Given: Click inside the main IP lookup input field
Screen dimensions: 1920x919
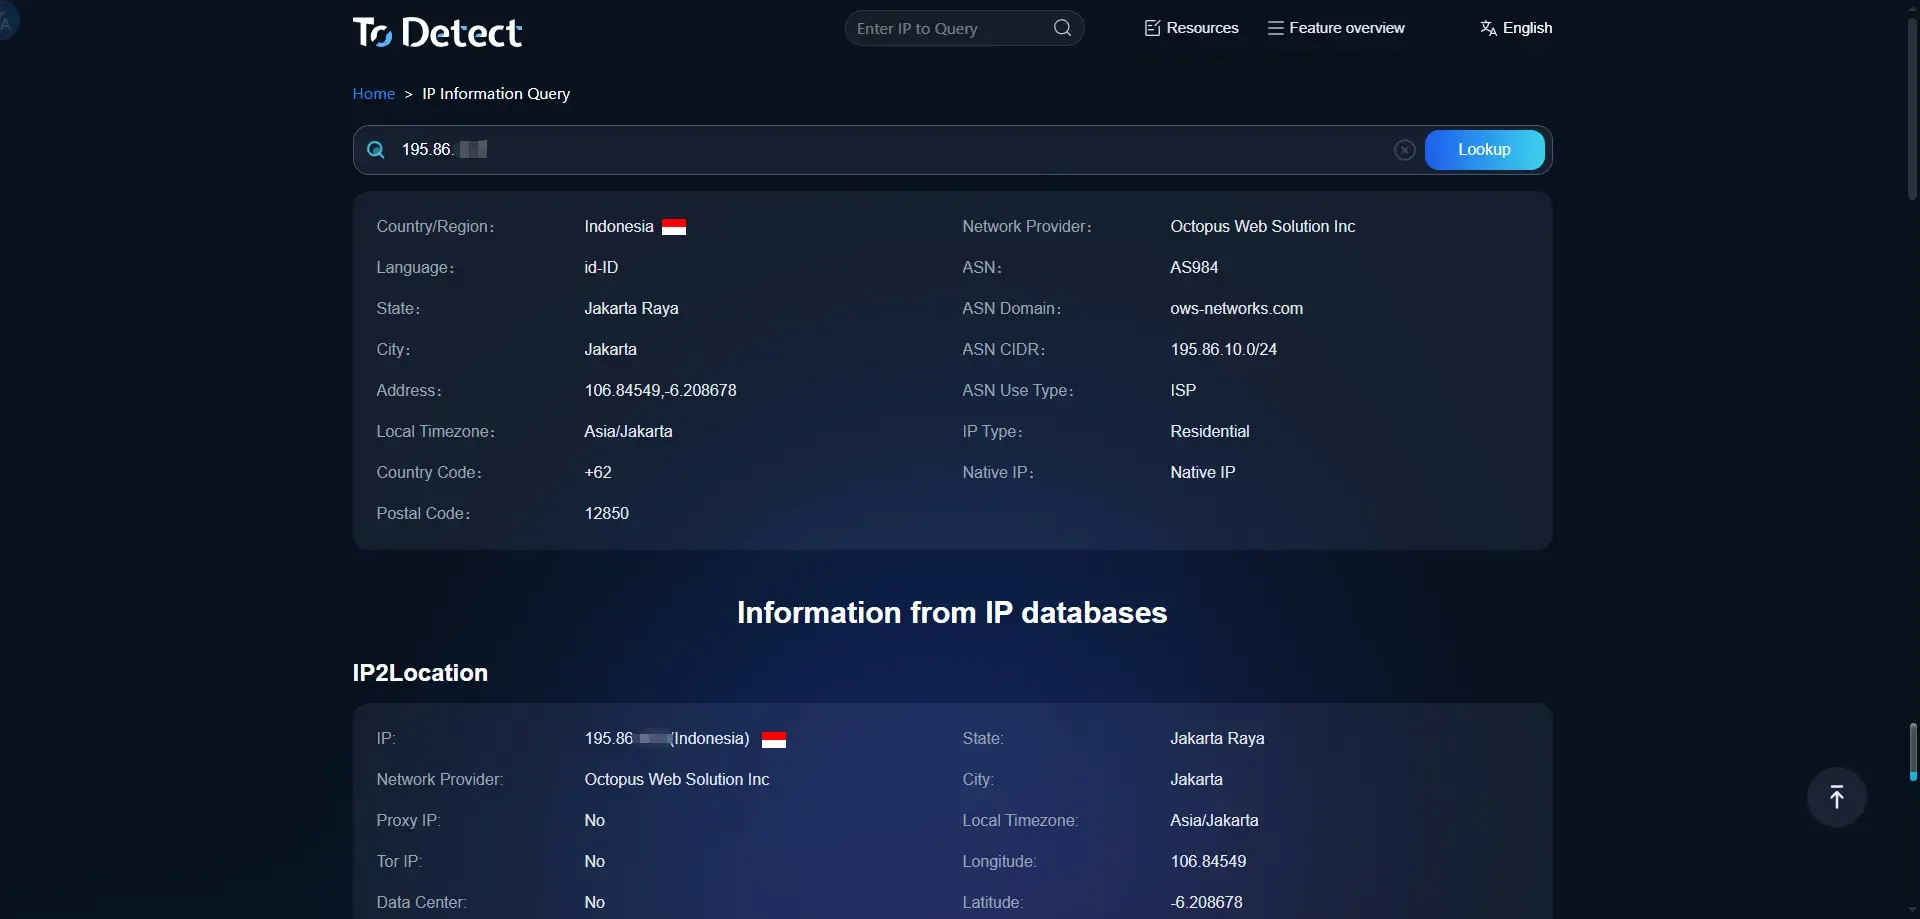Looking at the screenshot, I should [x=800, y=149].
